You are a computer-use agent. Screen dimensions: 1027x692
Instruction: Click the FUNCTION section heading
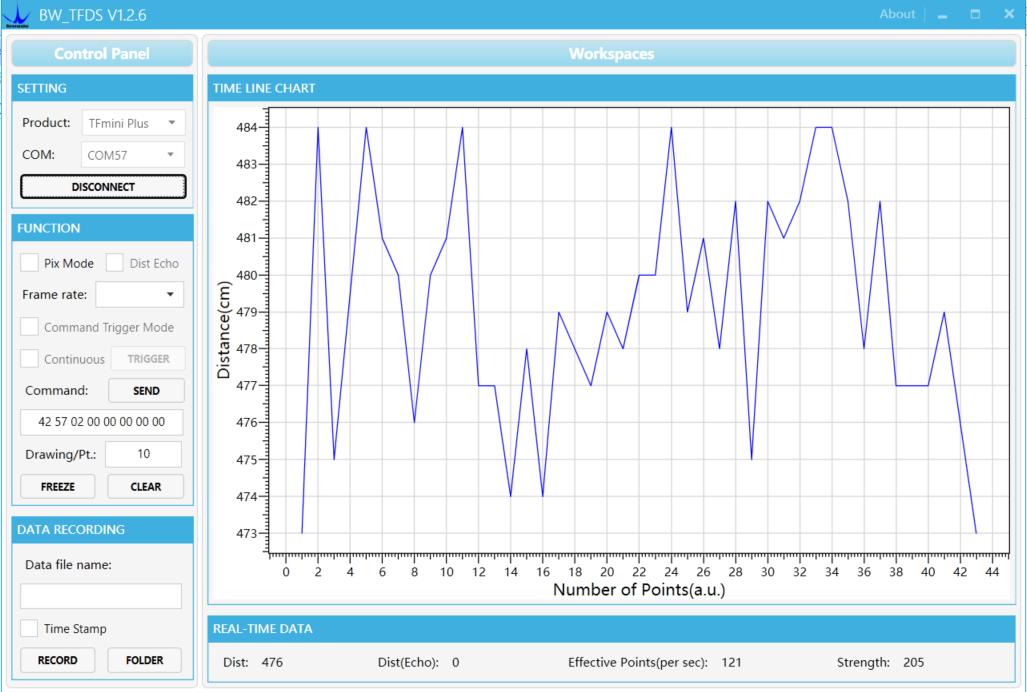(x=48, y=228)
